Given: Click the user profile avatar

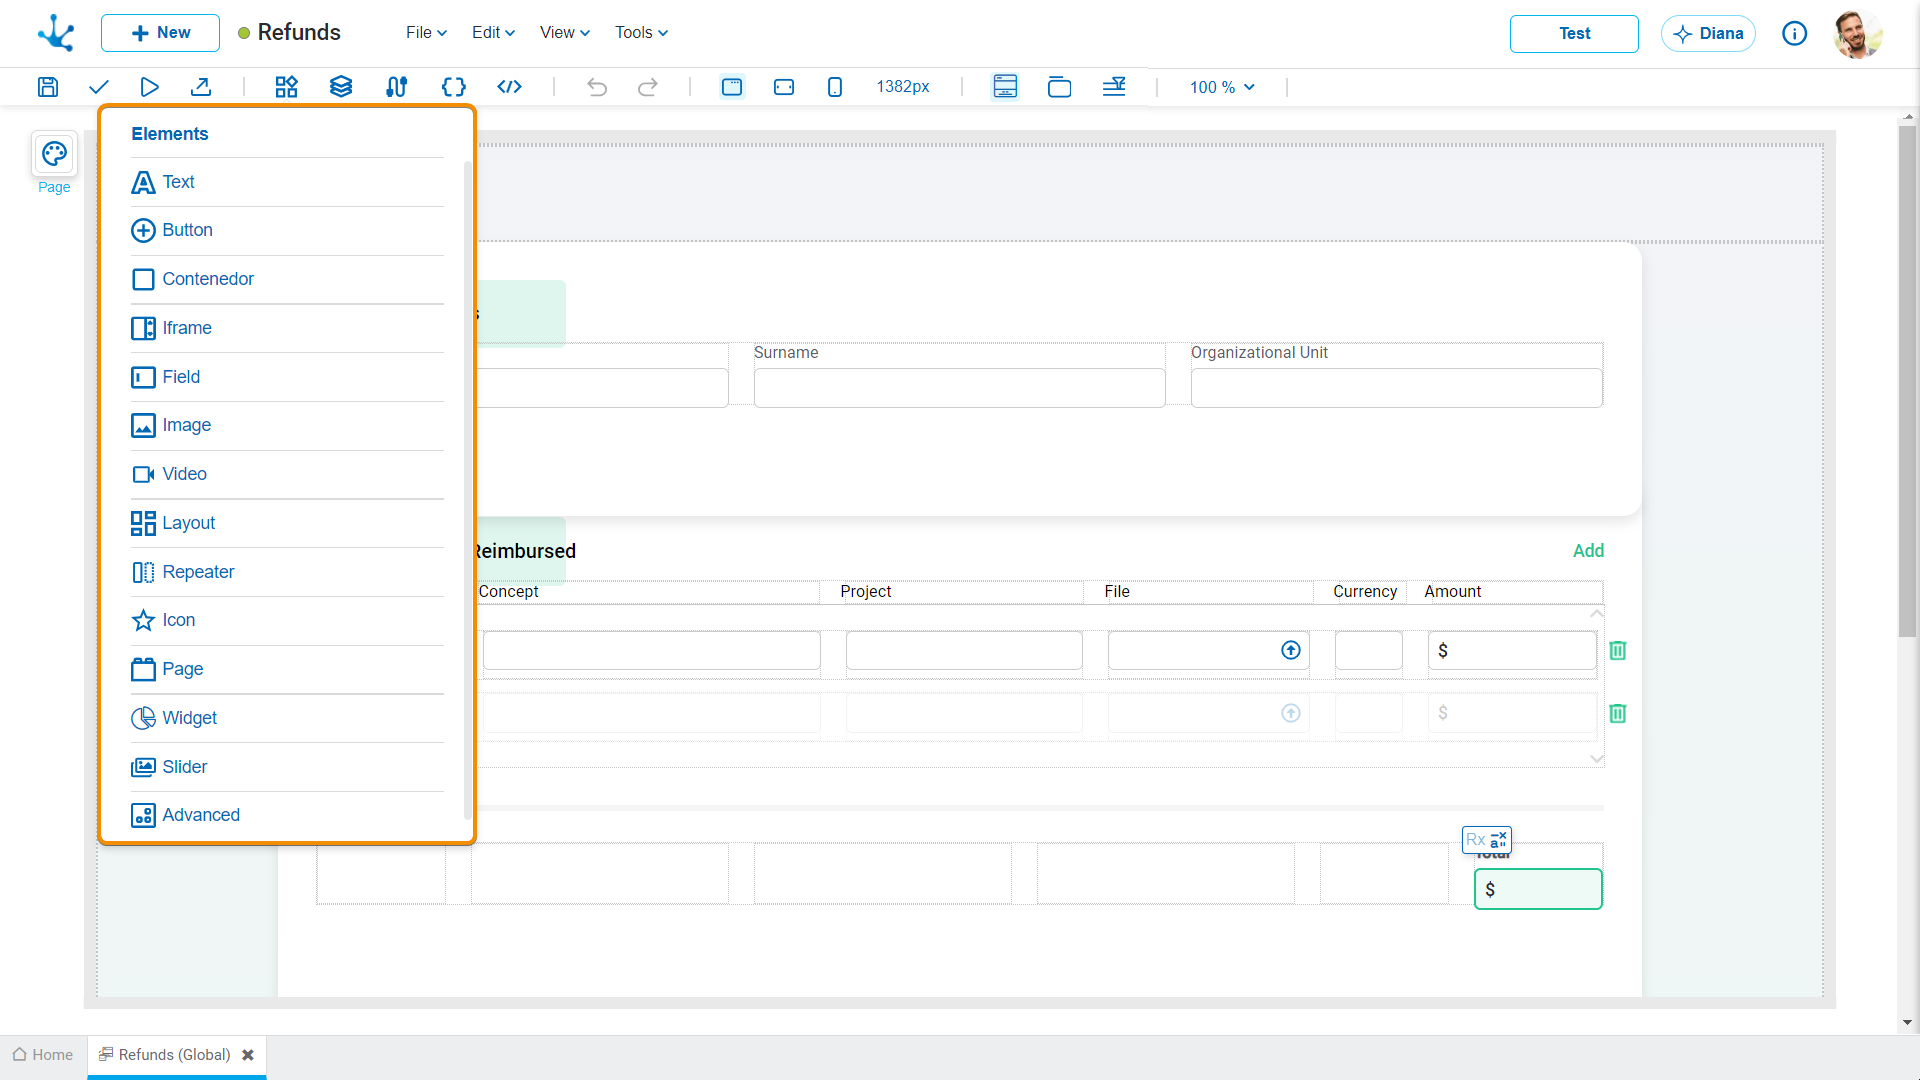Looking at the screenshot, I should [x=1858, y=34].
